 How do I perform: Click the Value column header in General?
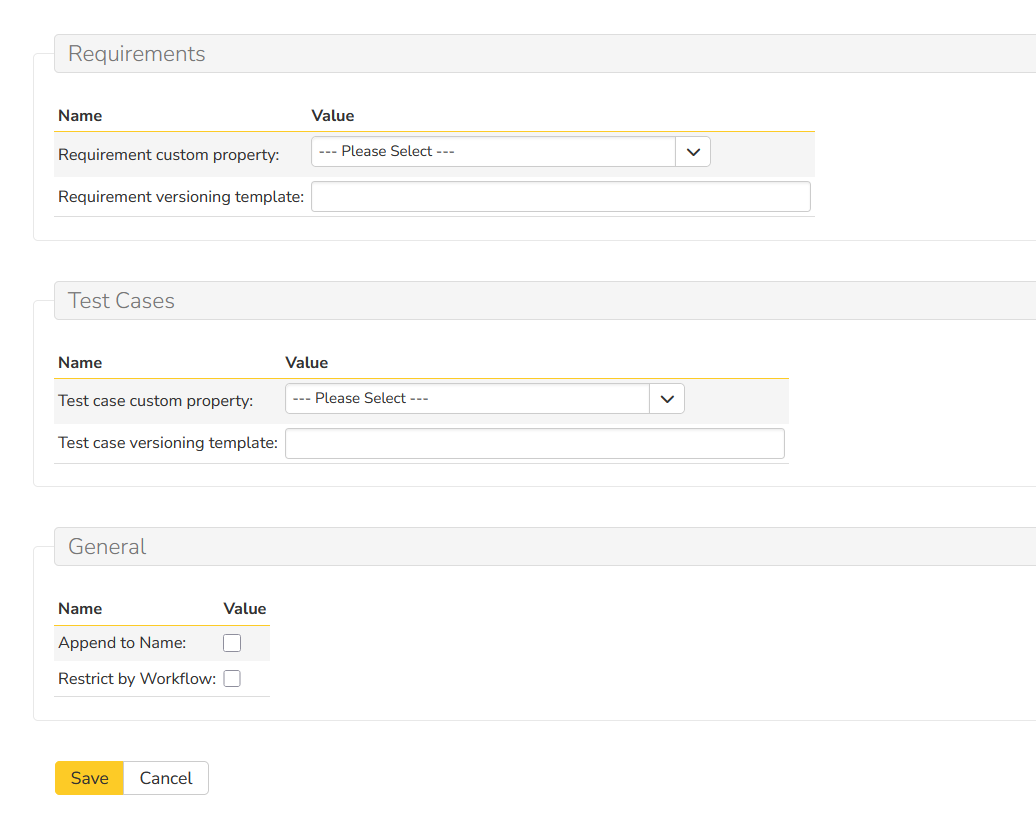click(x=245, y=609)
